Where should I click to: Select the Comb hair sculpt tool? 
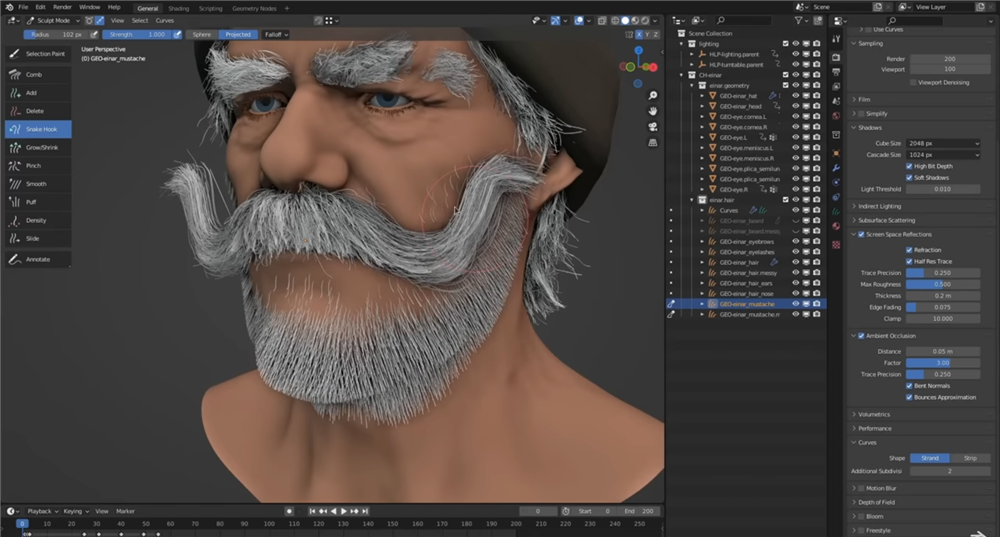(34, 74)
